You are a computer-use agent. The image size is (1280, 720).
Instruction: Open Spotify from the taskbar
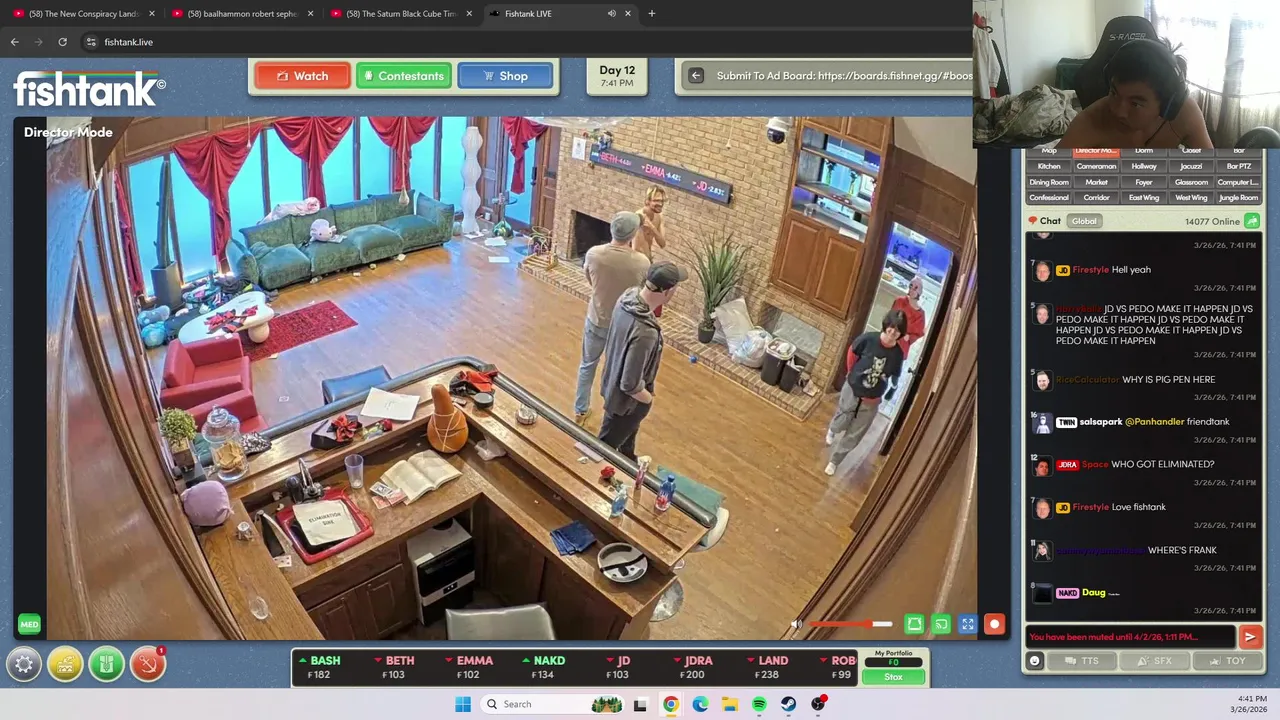coord(759,704)
